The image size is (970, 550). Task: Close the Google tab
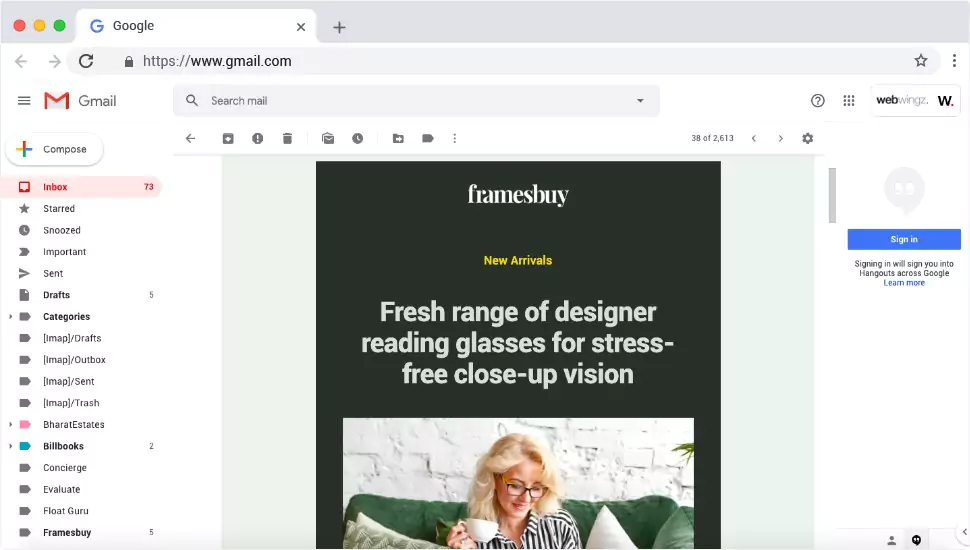click(301, 27)
